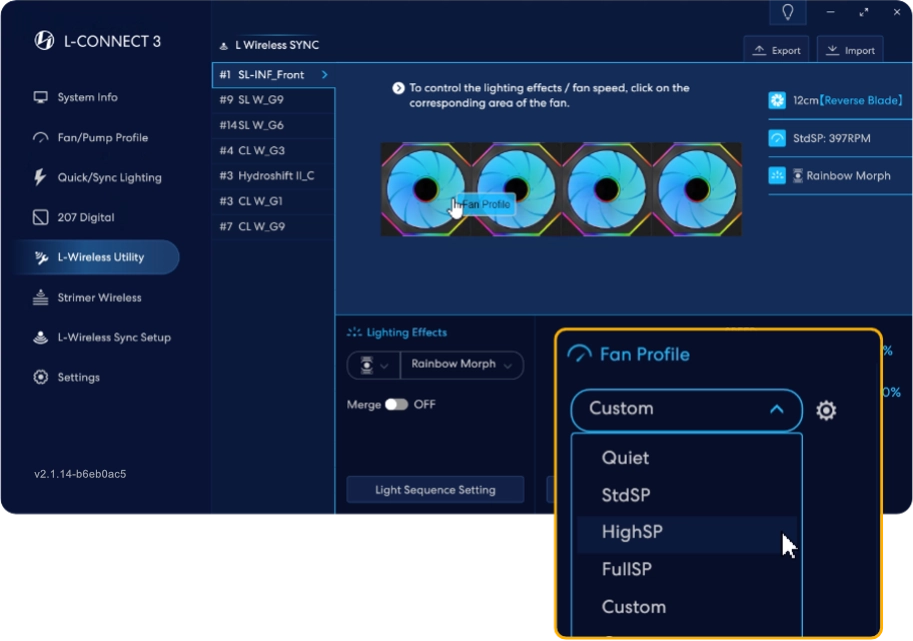The height and width of the screenshot is (641, 913).
Task: Click the Reverse Blade link text
Action: pos(861,100)
